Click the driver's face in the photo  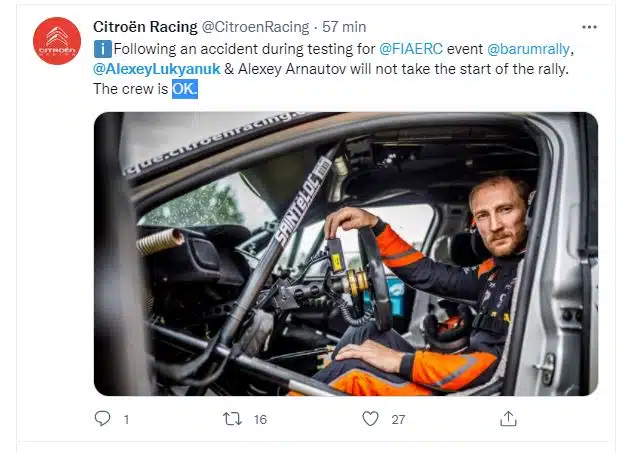(x=499, y=217)
